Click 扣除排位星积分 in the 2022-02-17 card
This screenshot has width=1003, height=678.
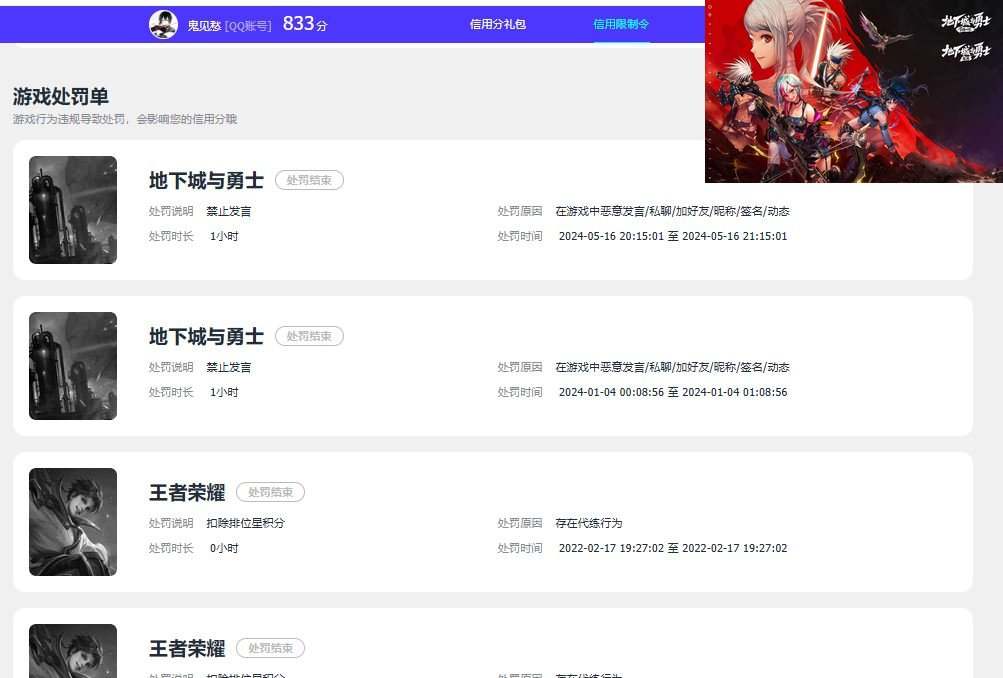(246, 523)
